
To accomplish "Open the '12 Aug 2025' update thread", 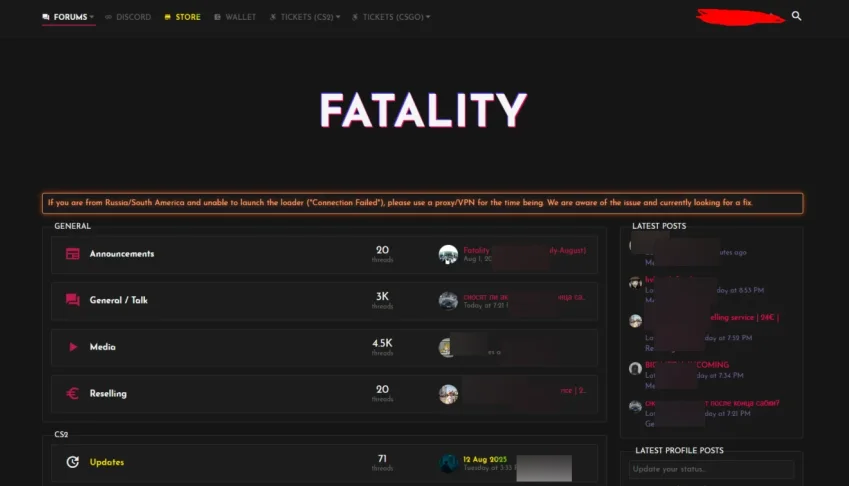I will (485, 459).
